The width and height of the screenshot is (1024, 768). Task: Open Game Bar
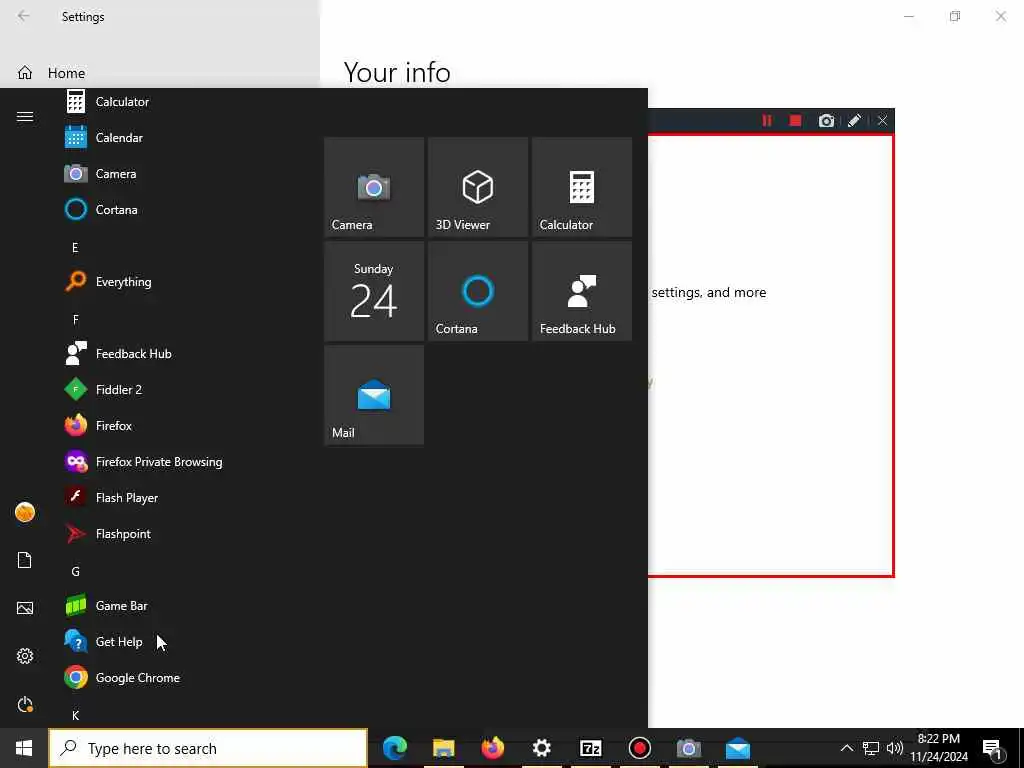pyautogui.click(x=185, y=605)
